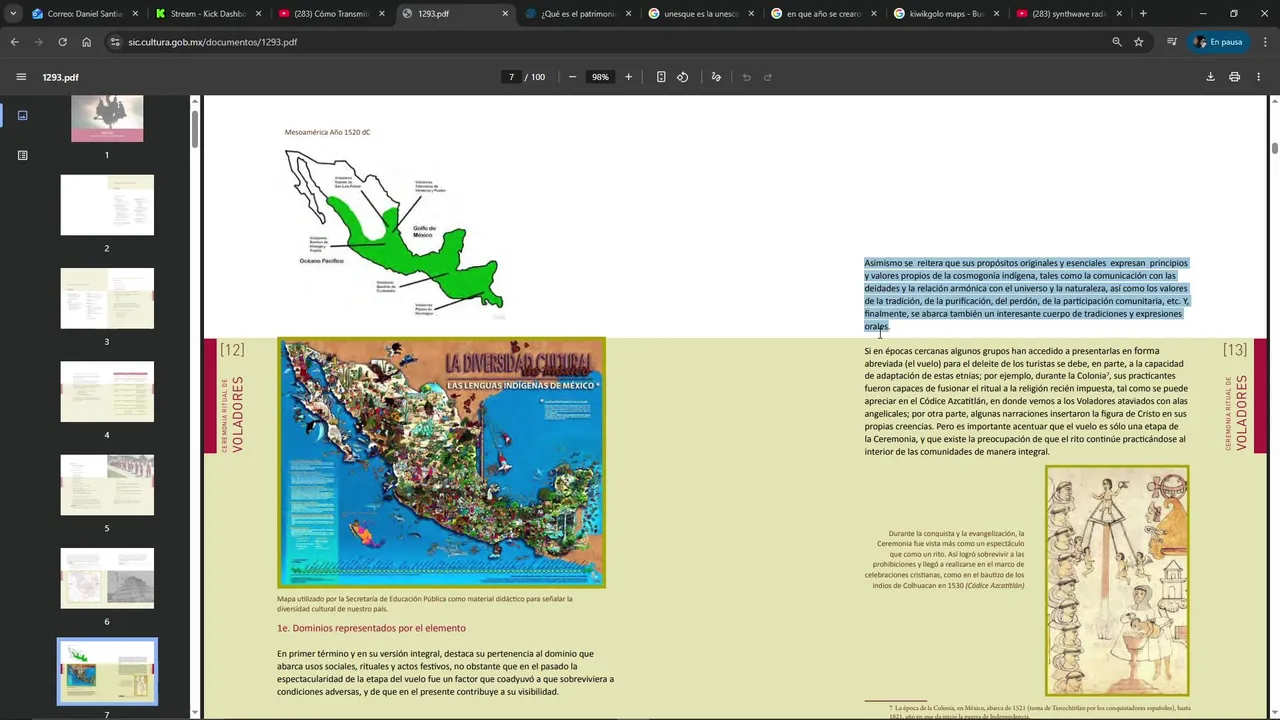Screen dimensions: 1280x720
Task: Click the 98% zoom level field
Action: point(600,77)
